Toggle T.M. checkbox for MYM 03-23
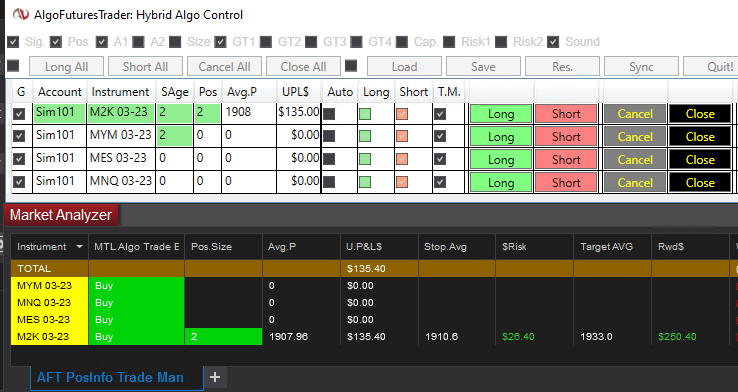The width and height of the screenshot is (738, 392). coord(440,136)
